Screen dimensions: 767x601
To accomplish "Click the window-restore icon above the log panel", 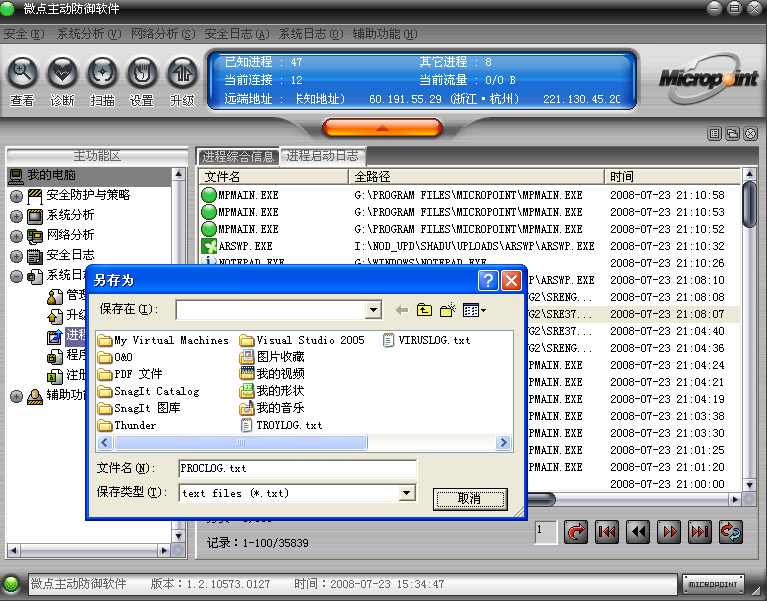I will [x=732, y=134].
